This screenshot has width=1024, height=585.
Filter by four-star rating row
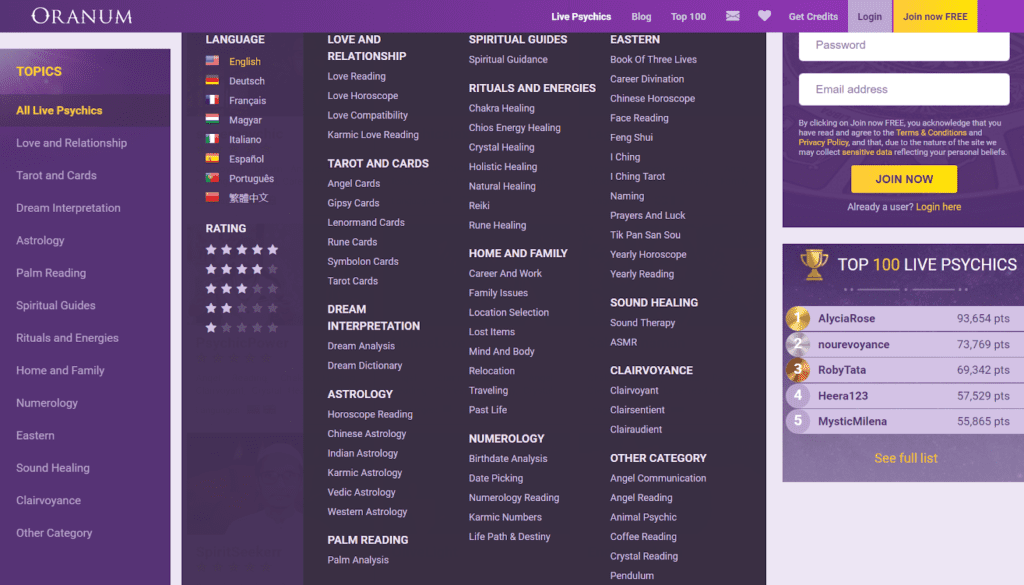coord(241,269)
